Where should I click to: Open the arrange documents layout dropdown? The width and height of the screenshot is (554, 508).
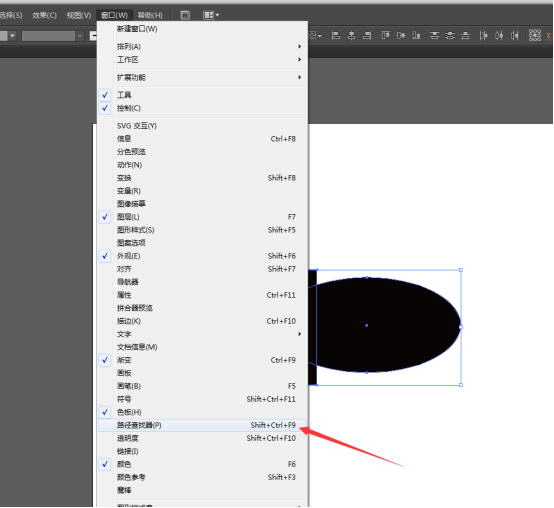tap(211, 15)
